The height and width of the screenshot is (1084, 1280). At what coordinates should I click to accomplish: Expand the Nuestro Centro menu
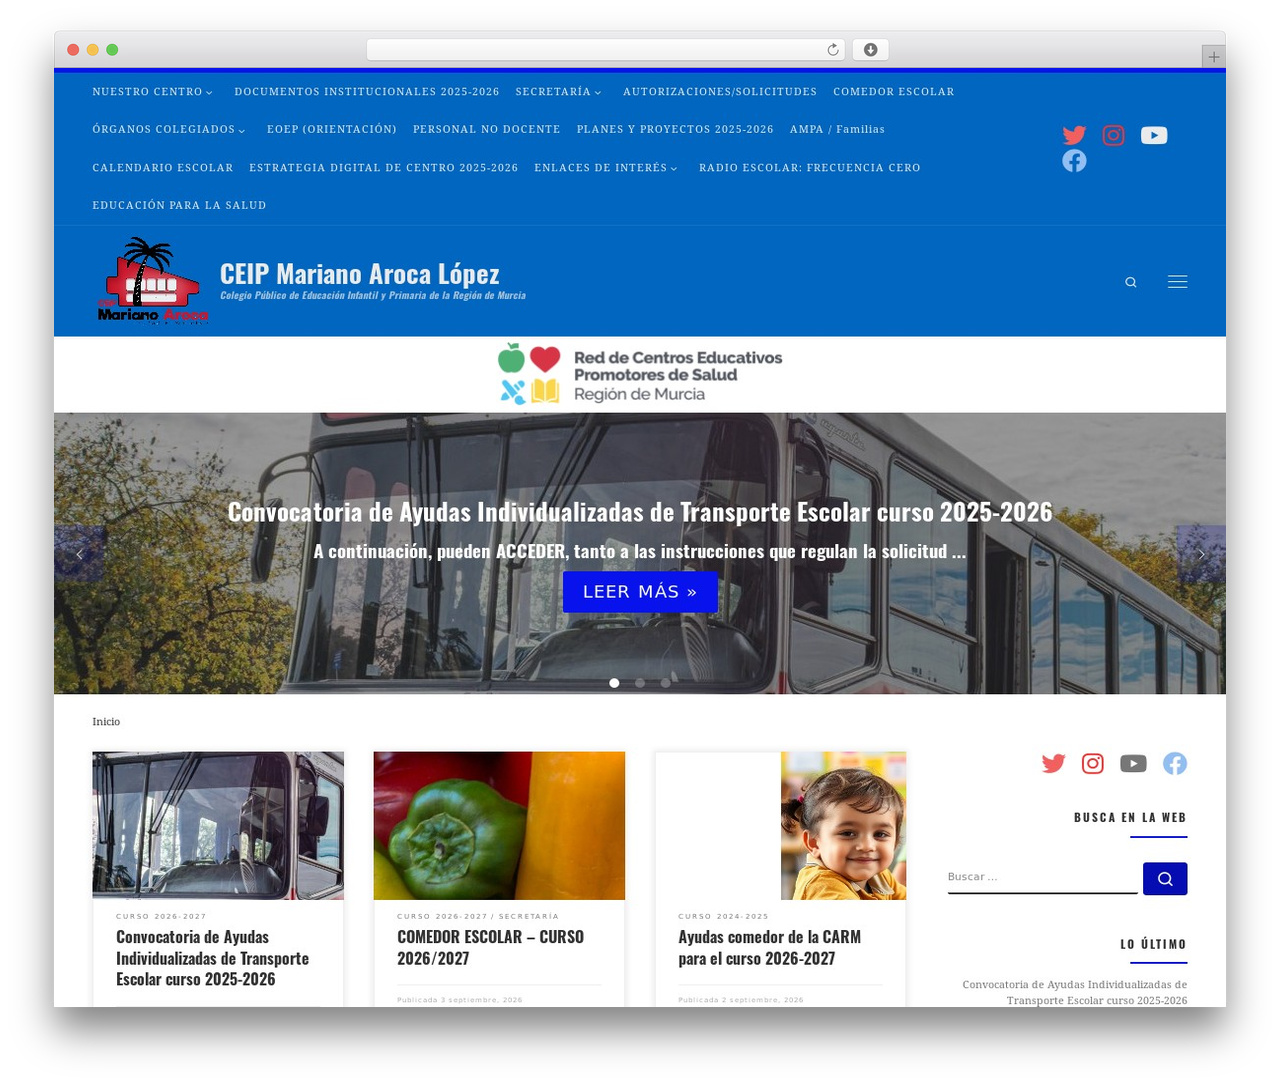point(153,92)
